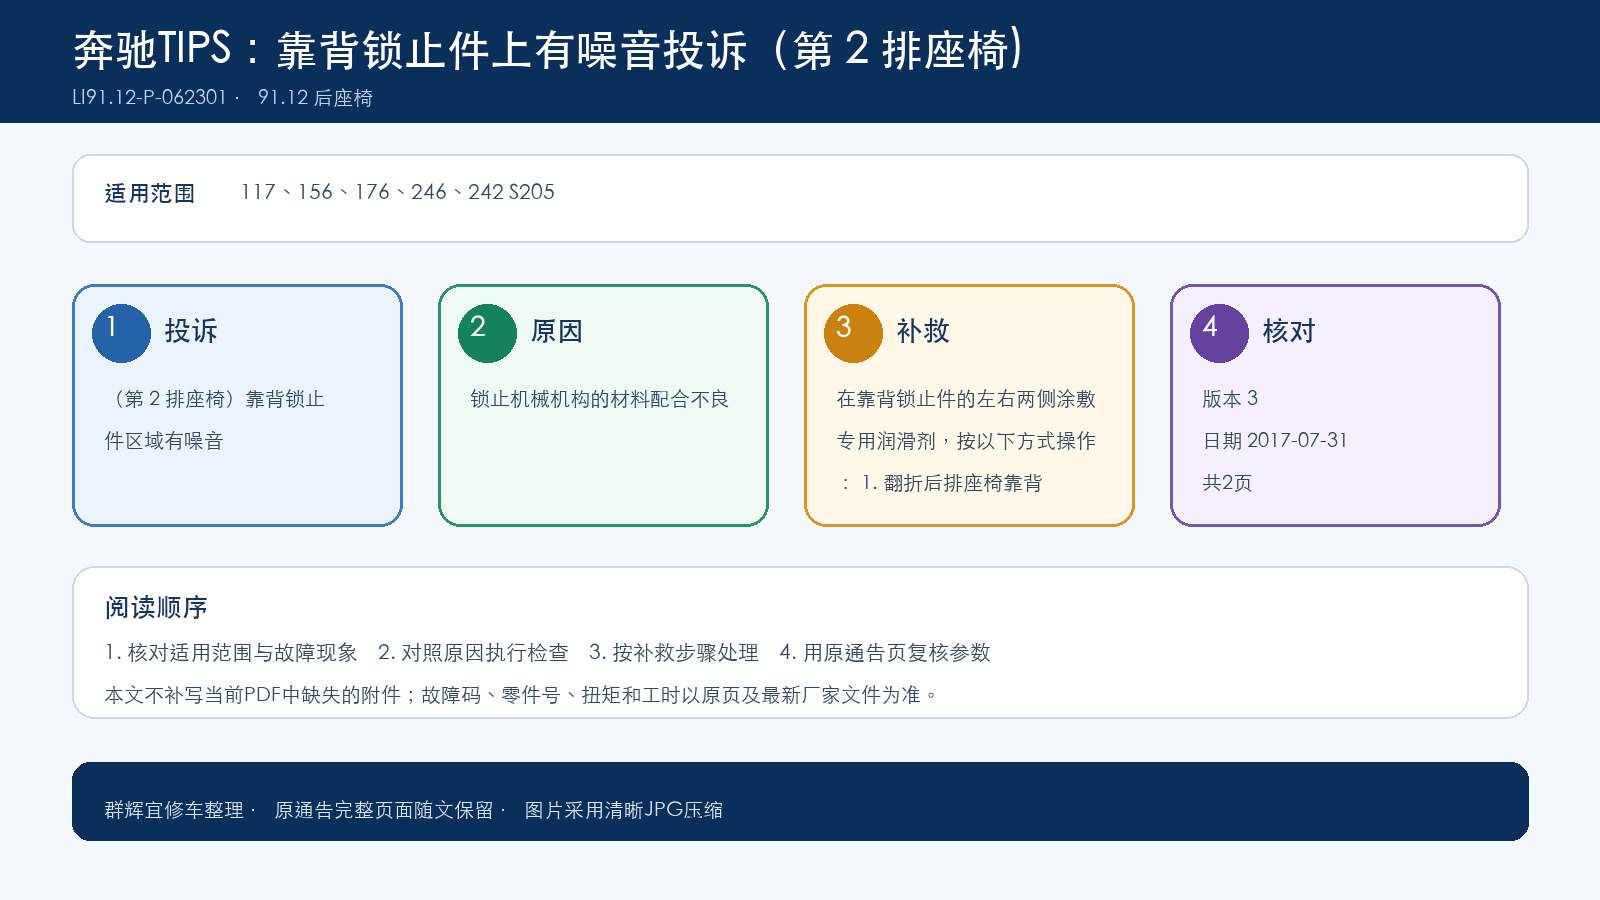The height and width of the screenshot is (900, 1600).
Task: Click footer text 群辉宜修车整理
Action: (x=174, y=810)
